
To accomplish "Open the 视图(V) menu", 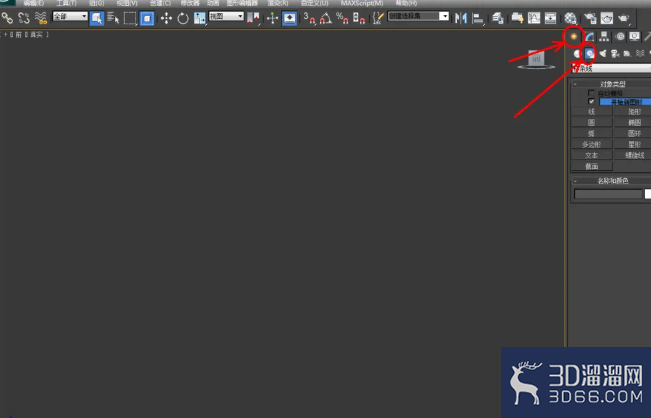I will (127, 3).
